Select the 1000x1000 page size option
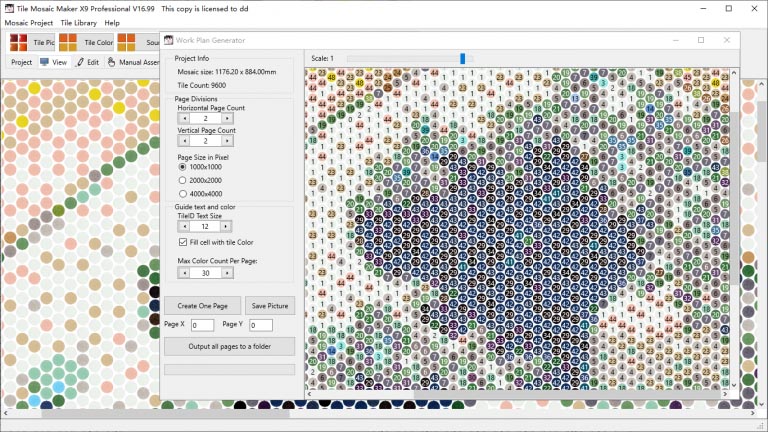Screen dimensions: 768x432 click(x=183, y=167)
